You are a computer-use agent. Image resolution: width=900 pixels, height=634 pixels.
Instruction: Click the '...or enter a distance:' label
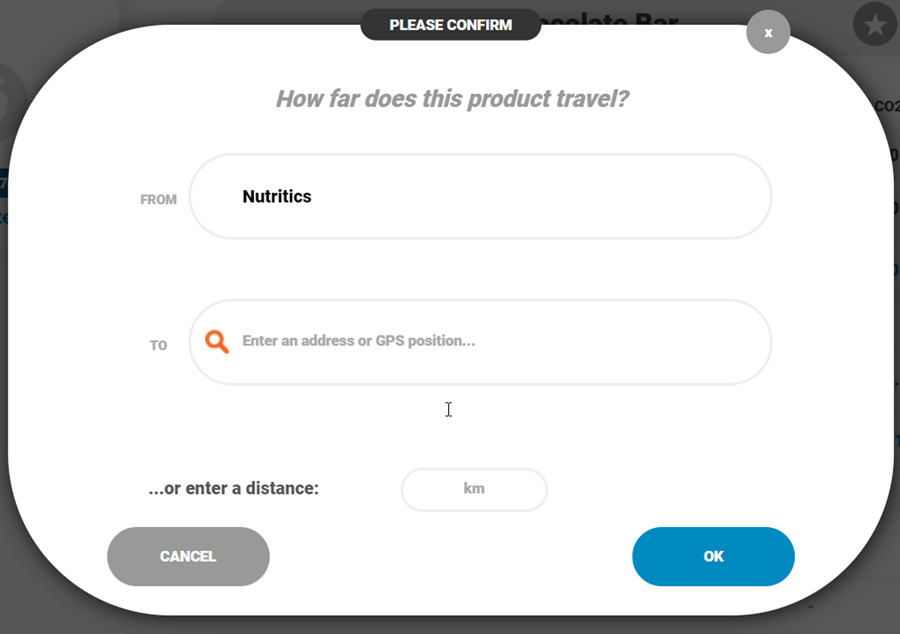click(x=234, y=488)
